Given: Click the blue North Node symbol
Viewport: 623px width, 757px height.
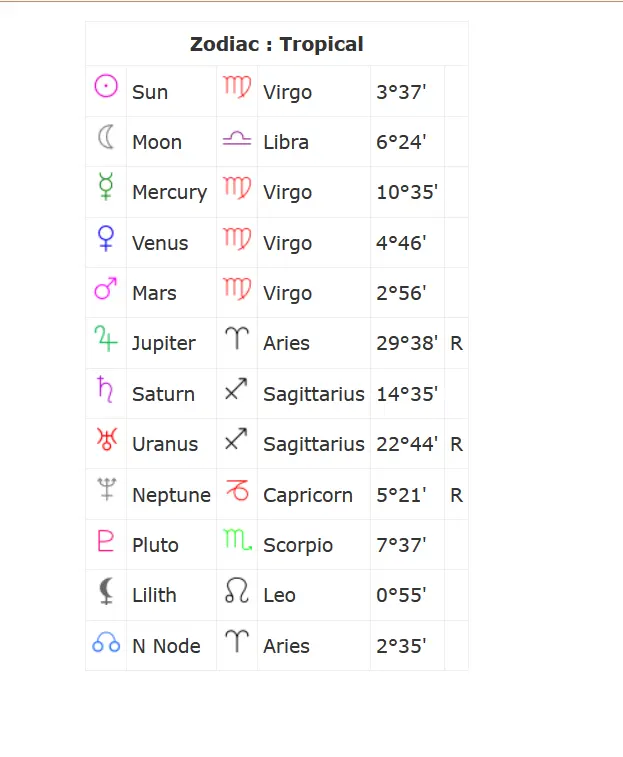Looking at the screenshot, I should click(x=106, y=642).
